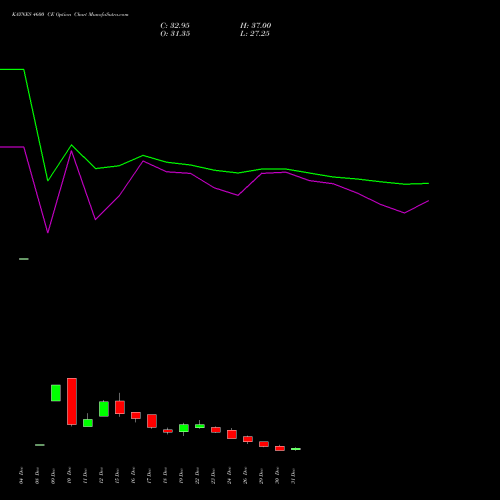The width and height of the screenshot is (500, 500).
Task: Select the flat green dash for 08 Dec
Action: coord(40,445)
